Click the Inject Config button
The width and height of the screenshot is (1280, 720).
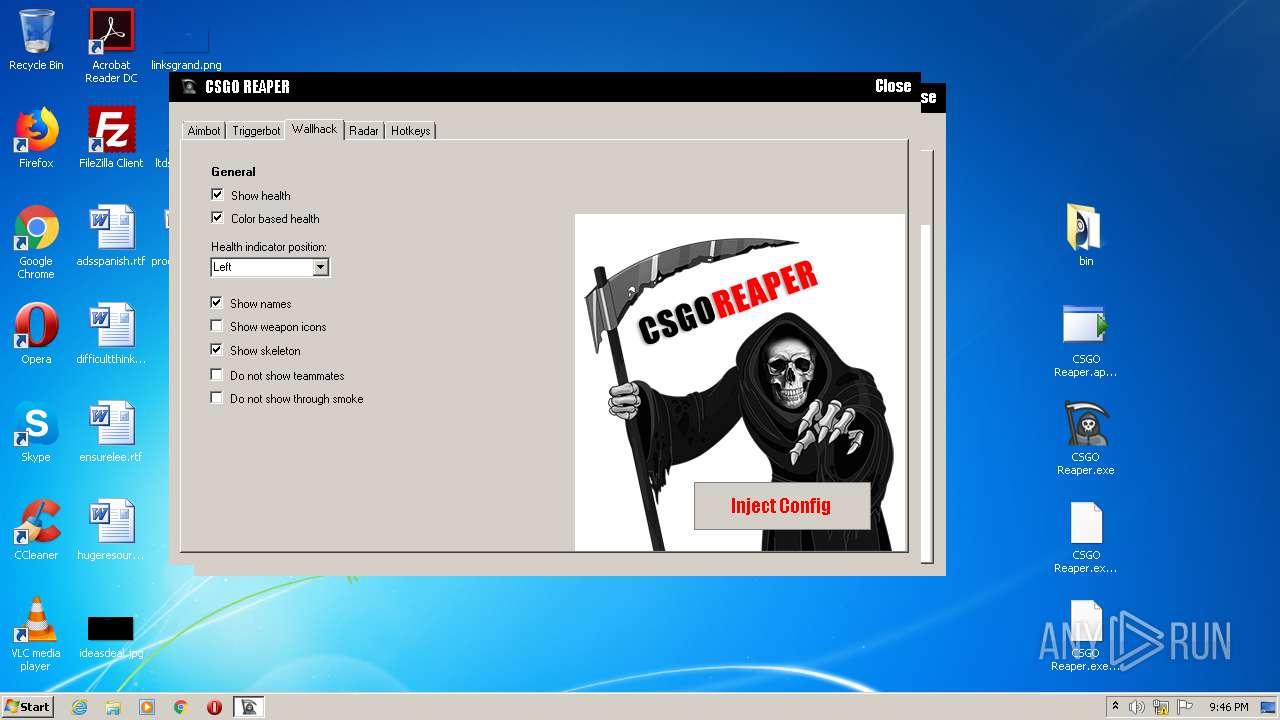pyautogui.click(x=782, y=506)
